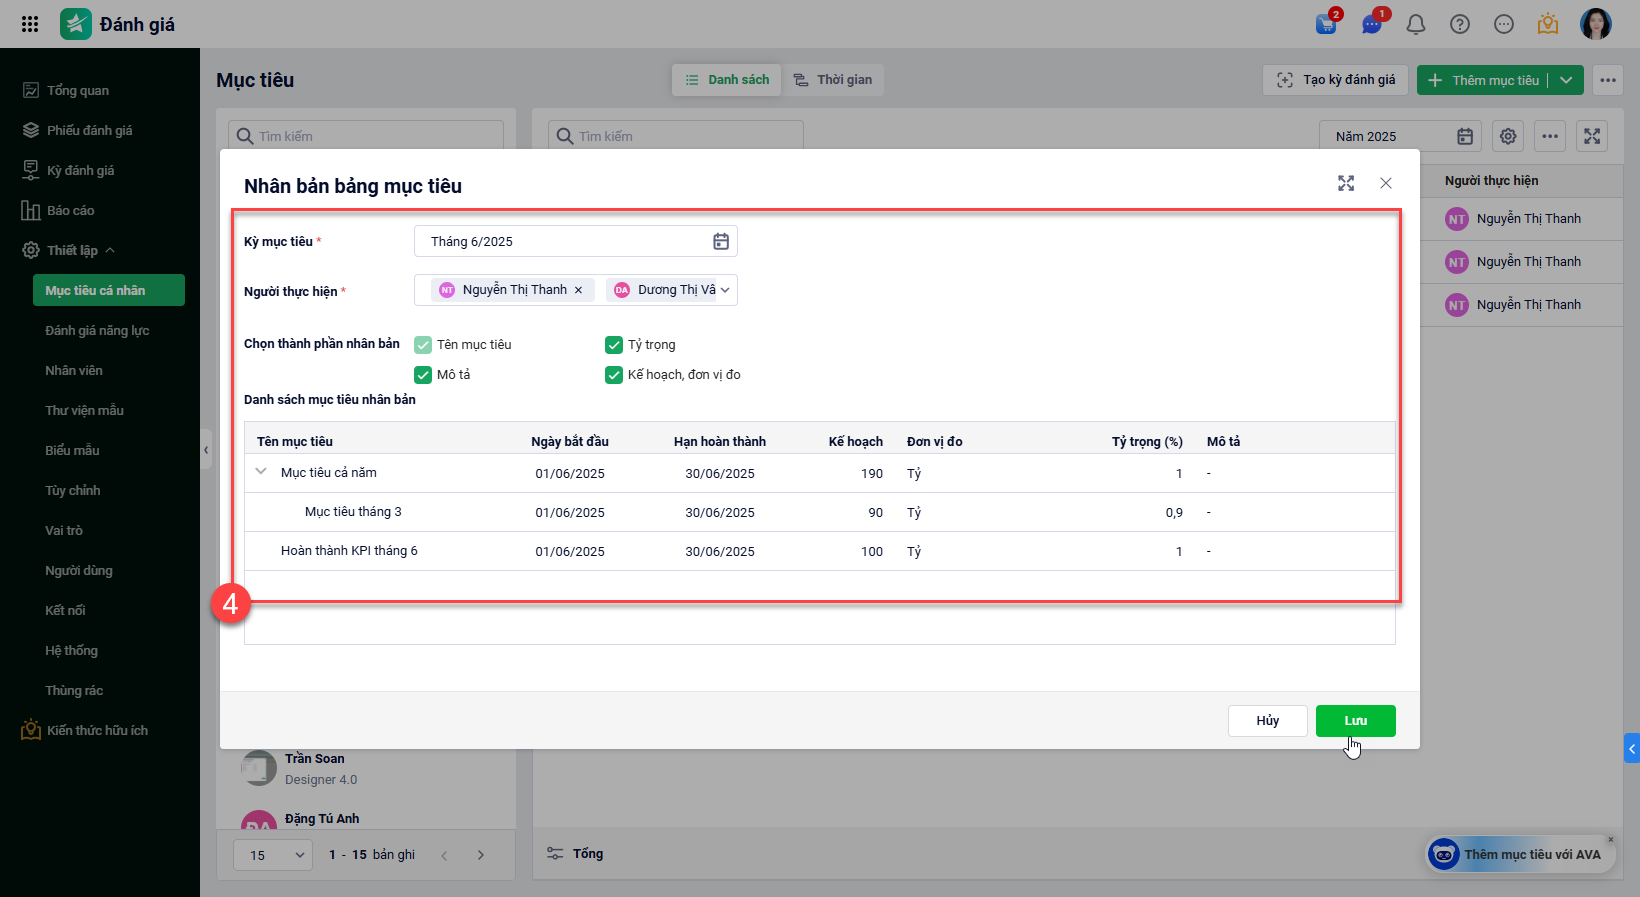Click the Hủy button
Viewport: 1640px width, 897px height.
1267,721
